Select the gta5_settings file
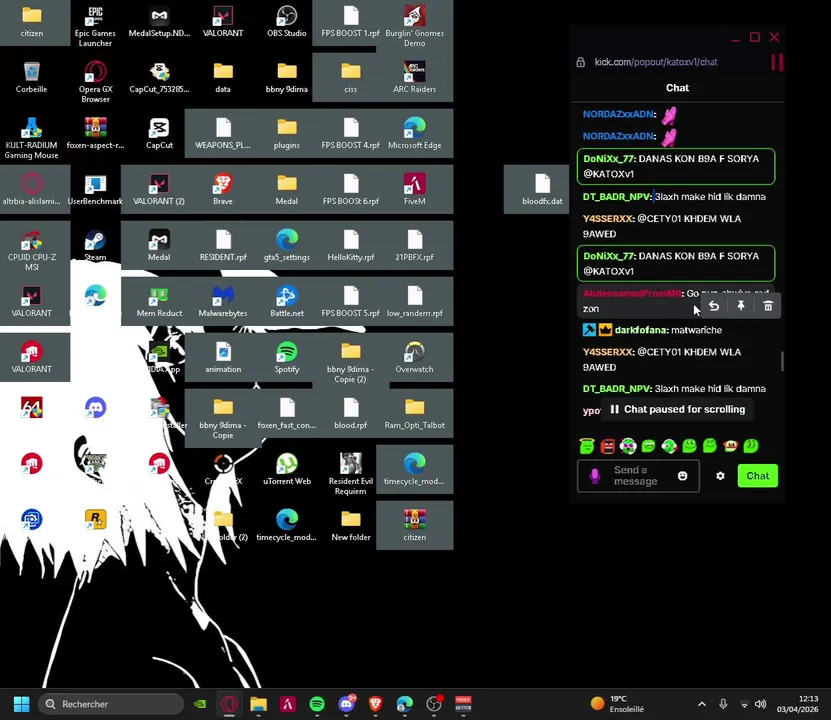 click(x=287, y=245)
